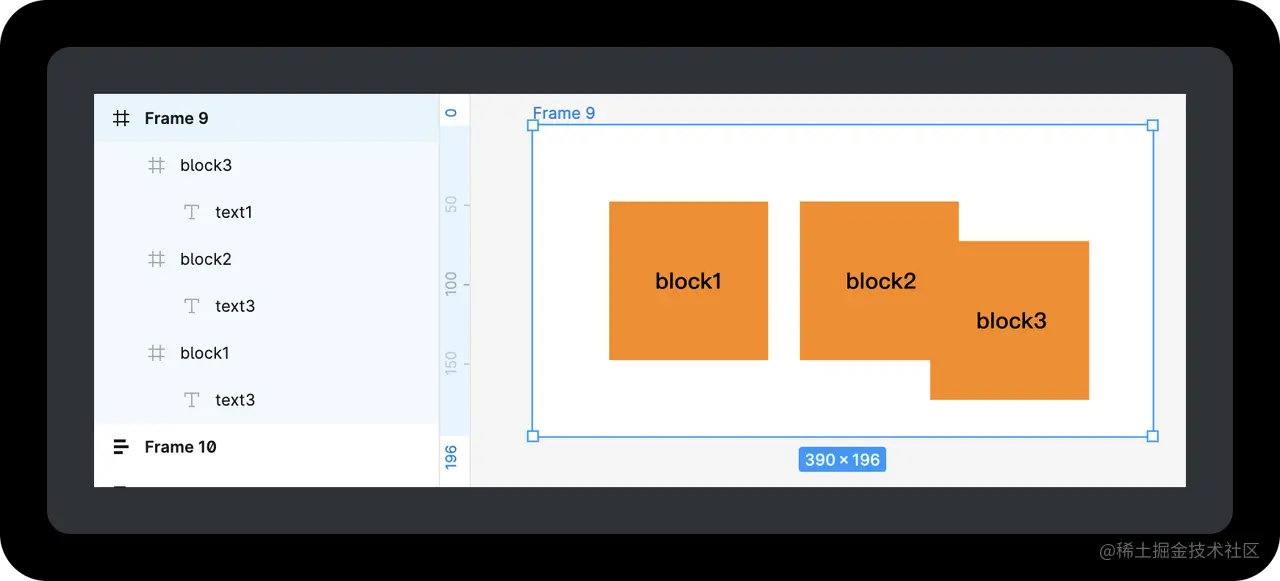Click text icon of text3 under block2
The height and width of the screenshot is (581, 1280).
click(192, 306)
